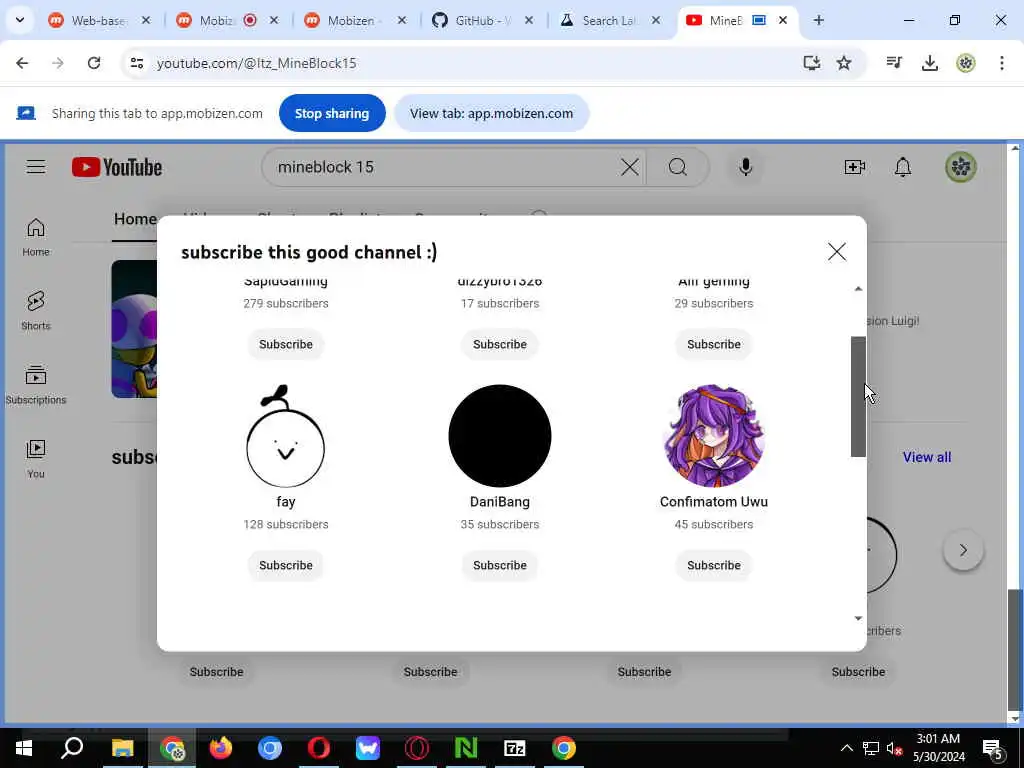Click the fay channel name
Image resolution: width=1024 pixels, height=768 pixels.
click(285, 502)
